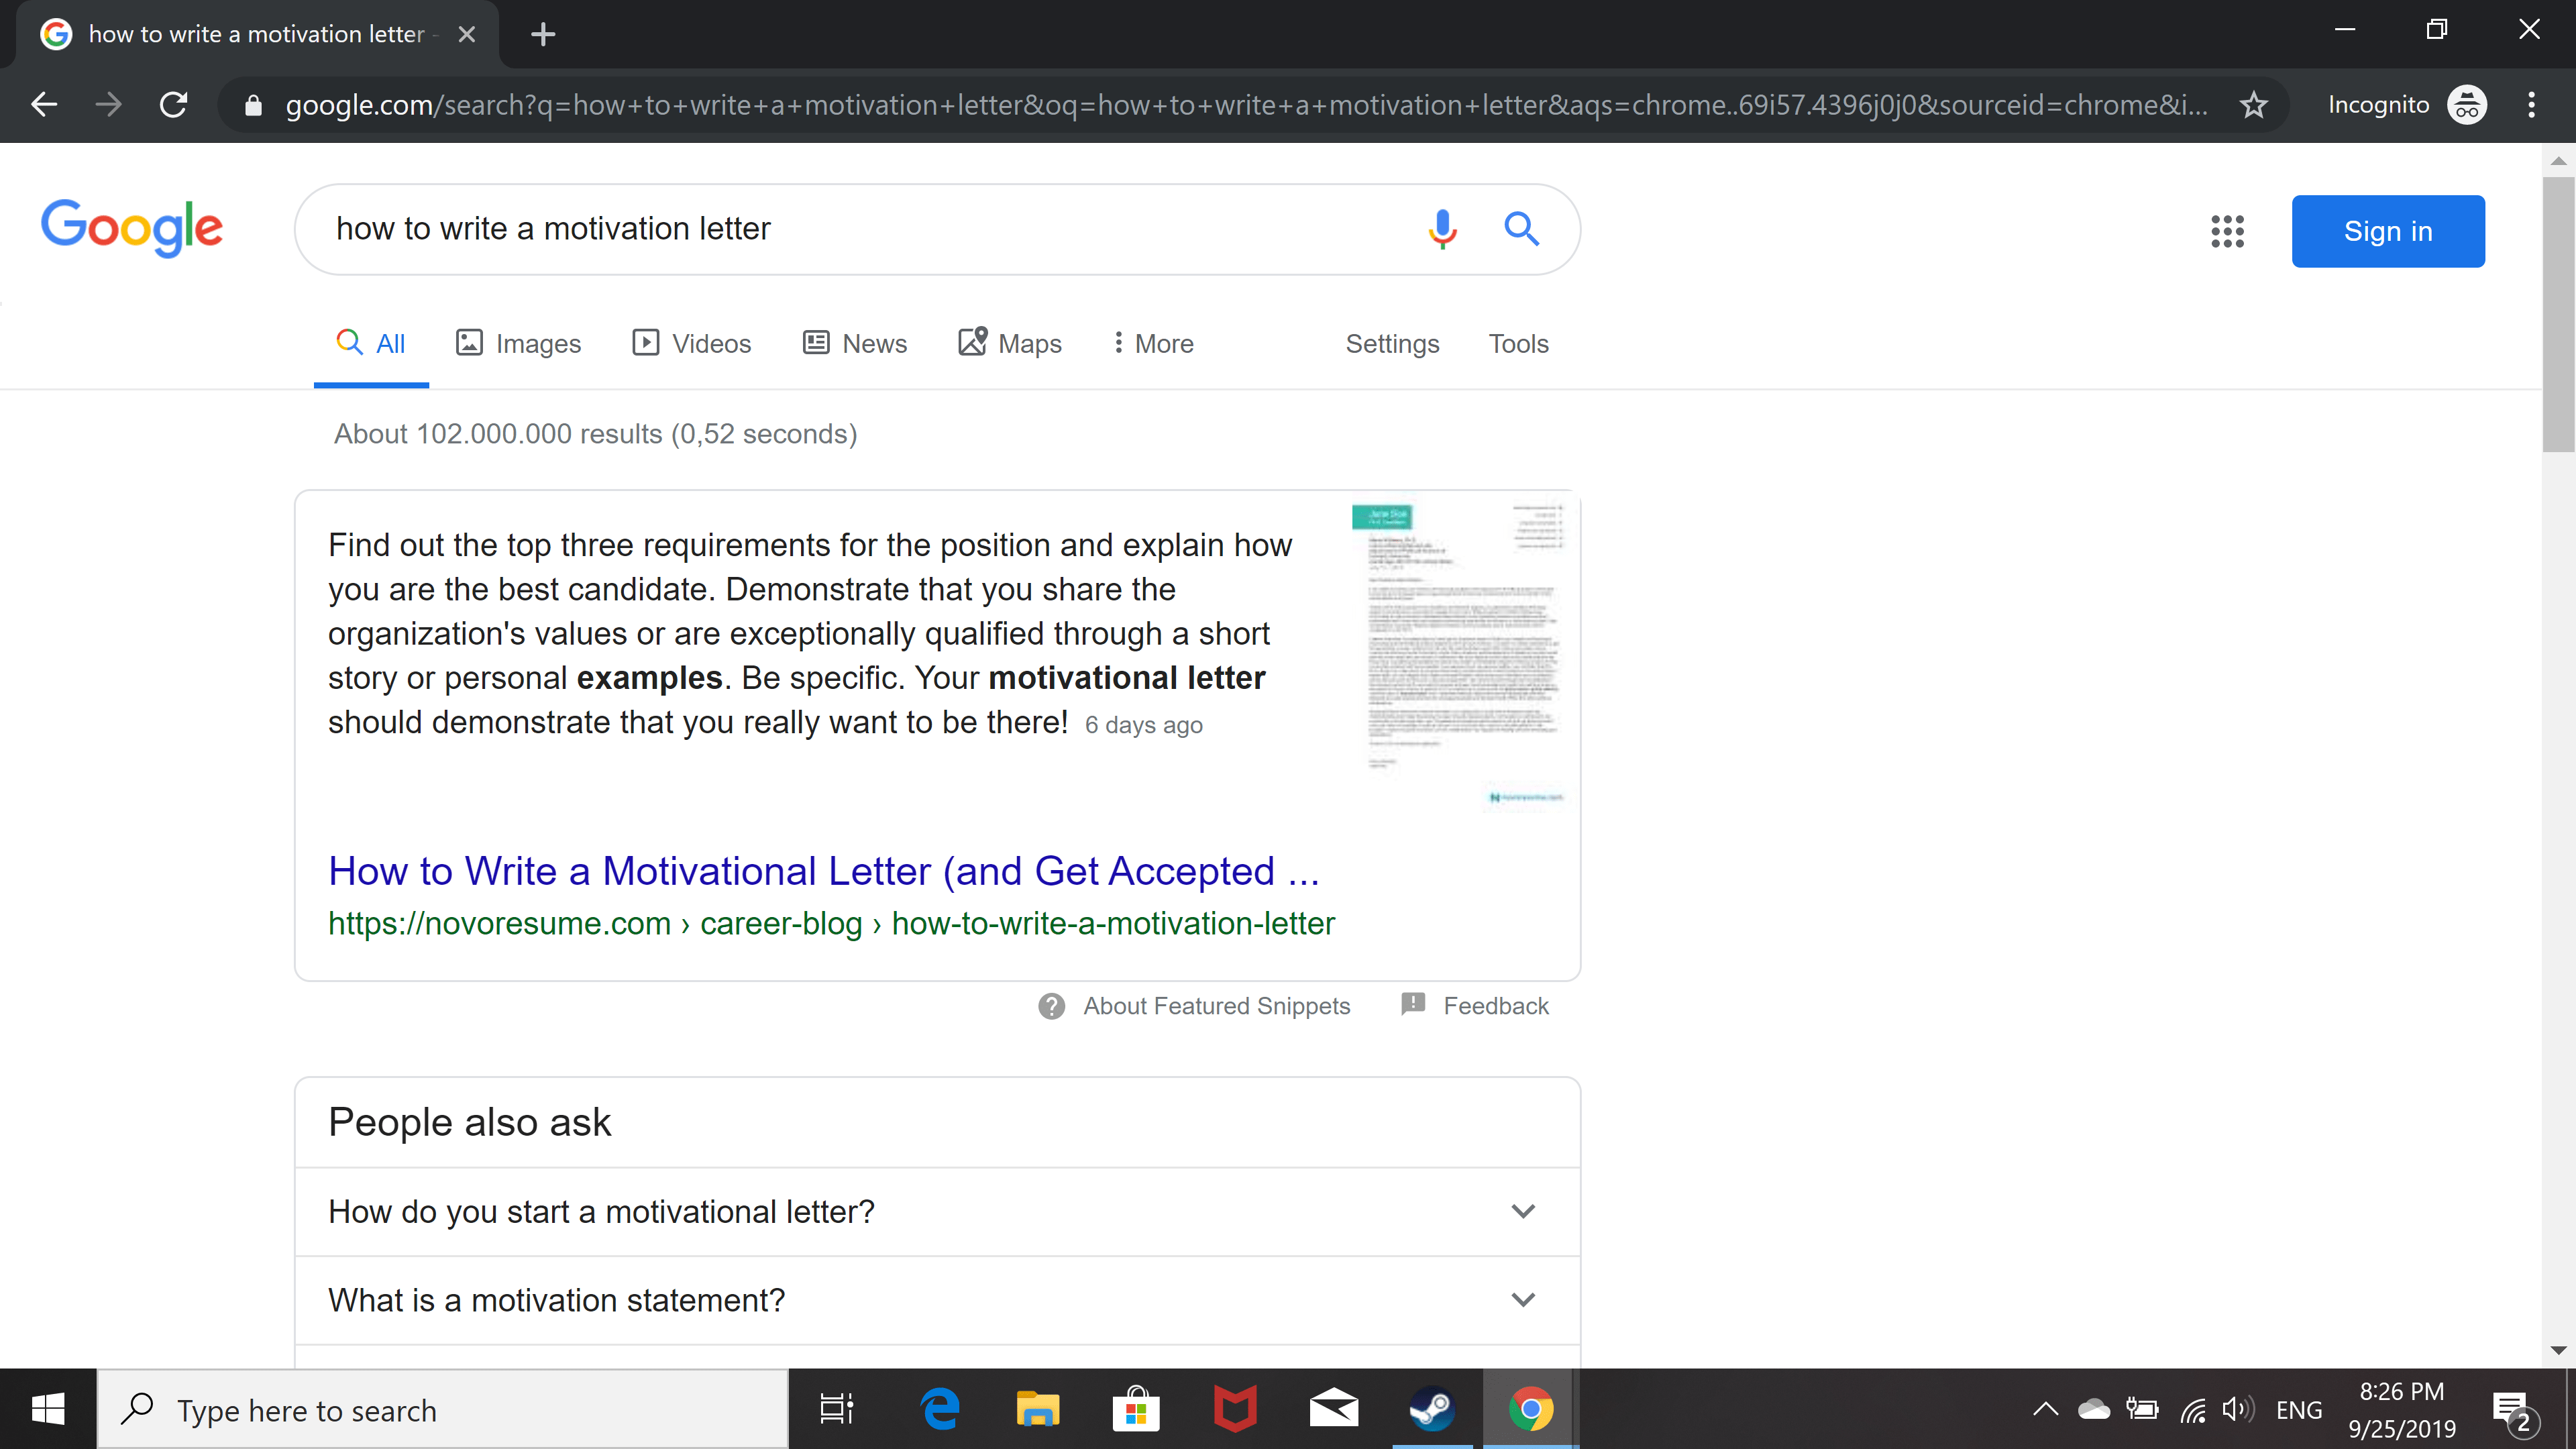Viewport: 2576px width, 1449px height.
Task: Open Chrome's three-dot menu
Action: coord(2531,105)
